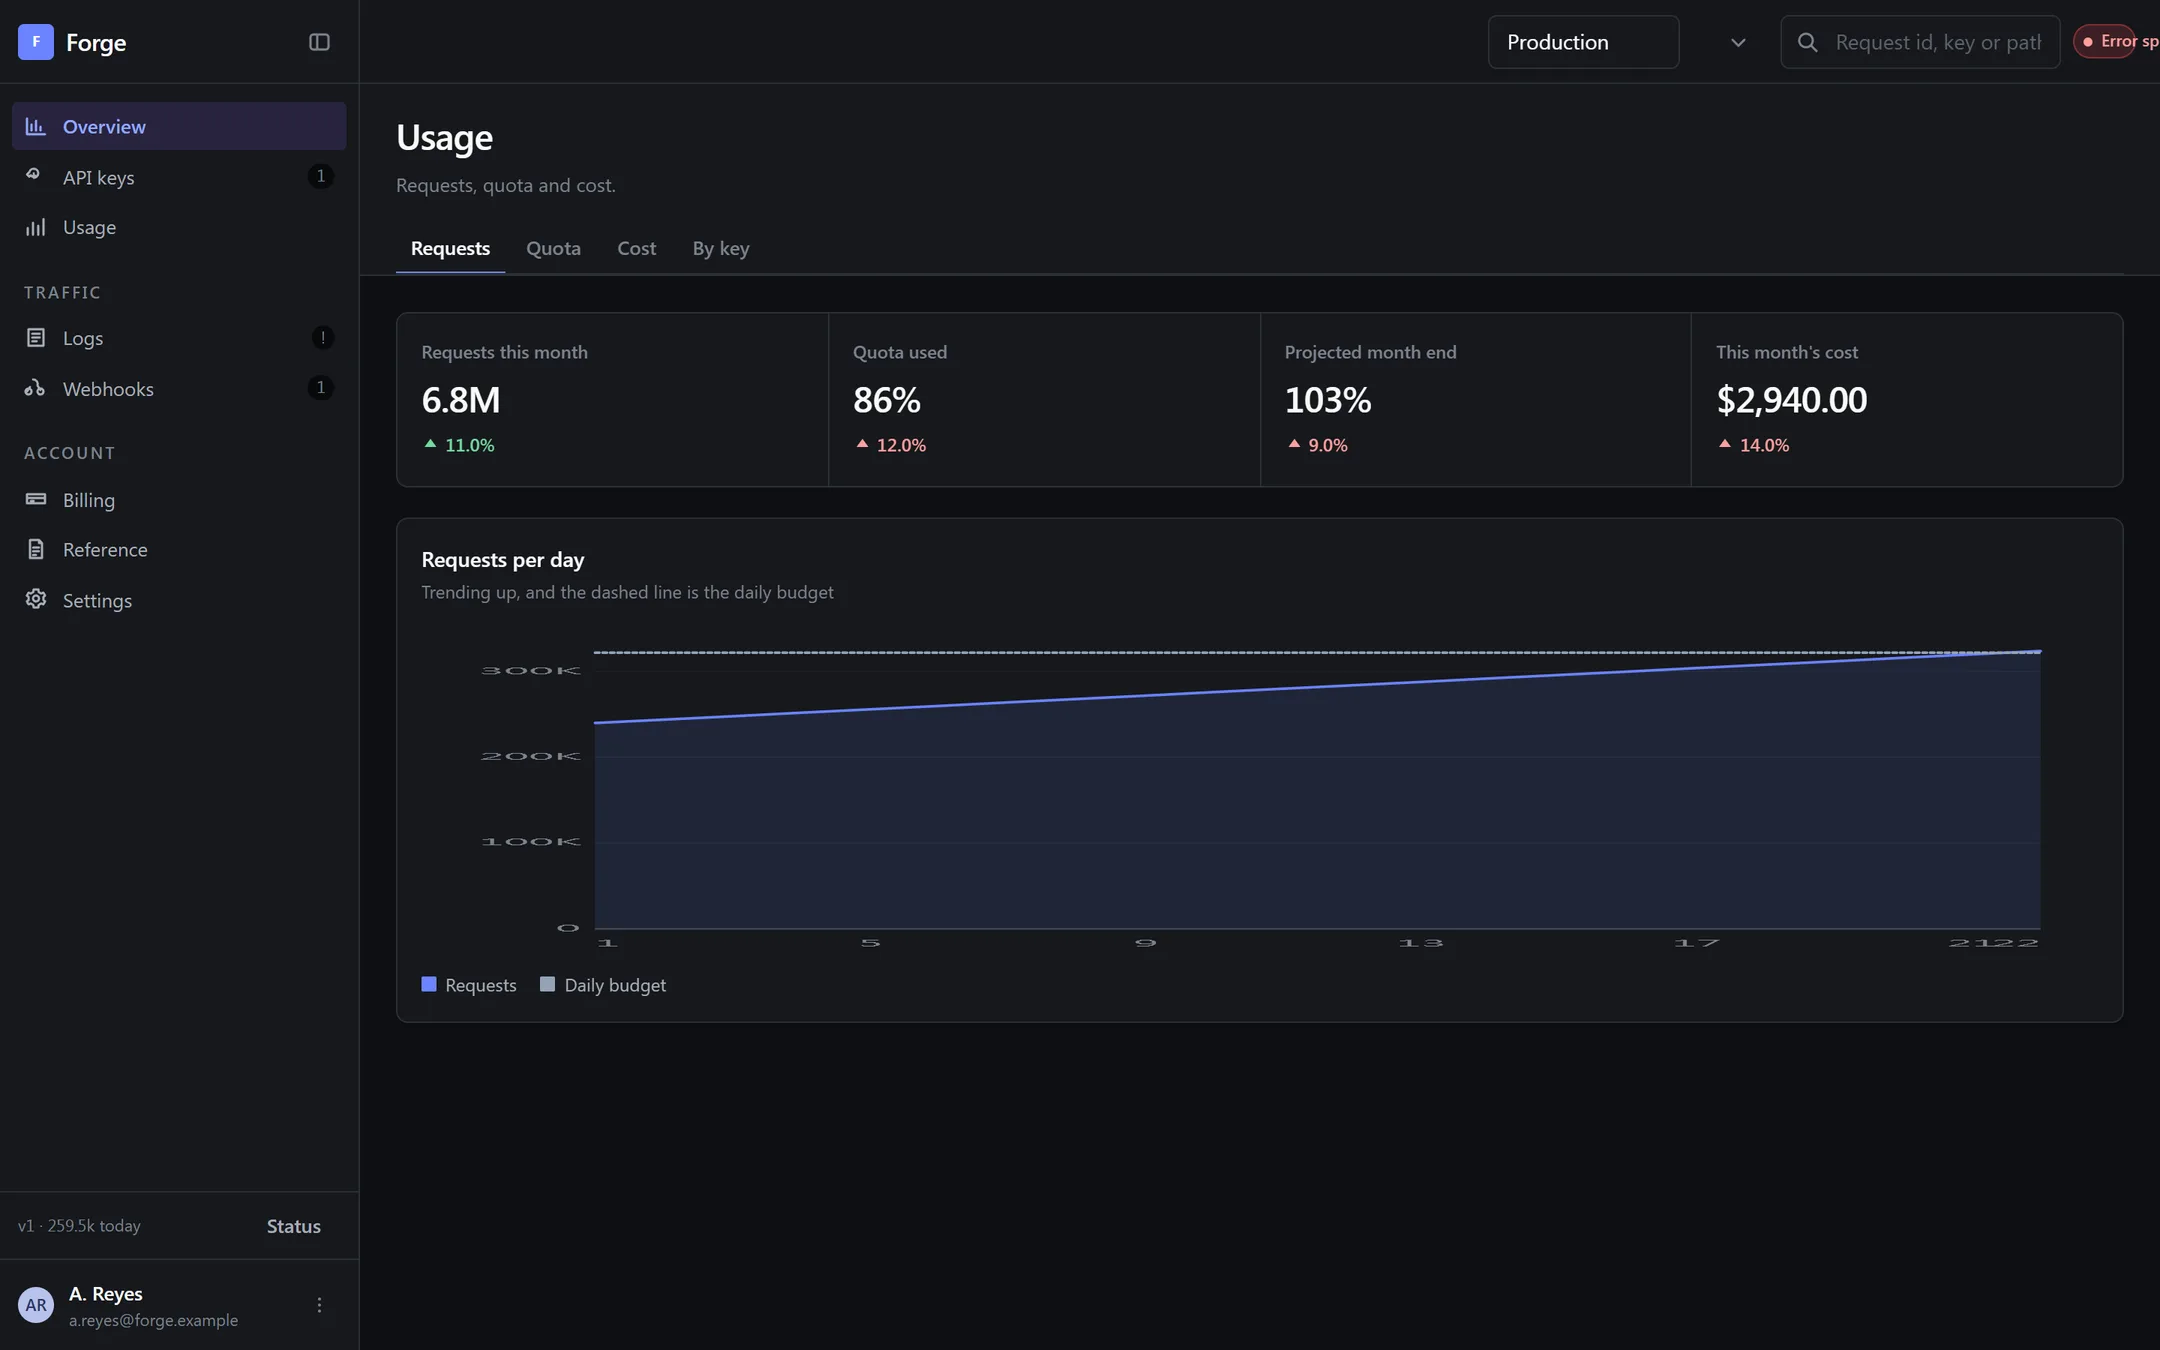Switch to the Quota tab

[553, 248]
